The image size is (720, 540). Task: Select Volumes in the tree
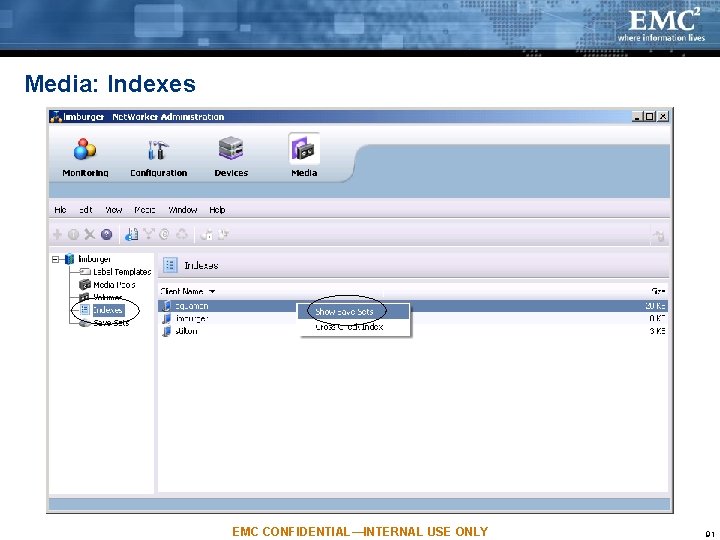click(x=108, y=297)
